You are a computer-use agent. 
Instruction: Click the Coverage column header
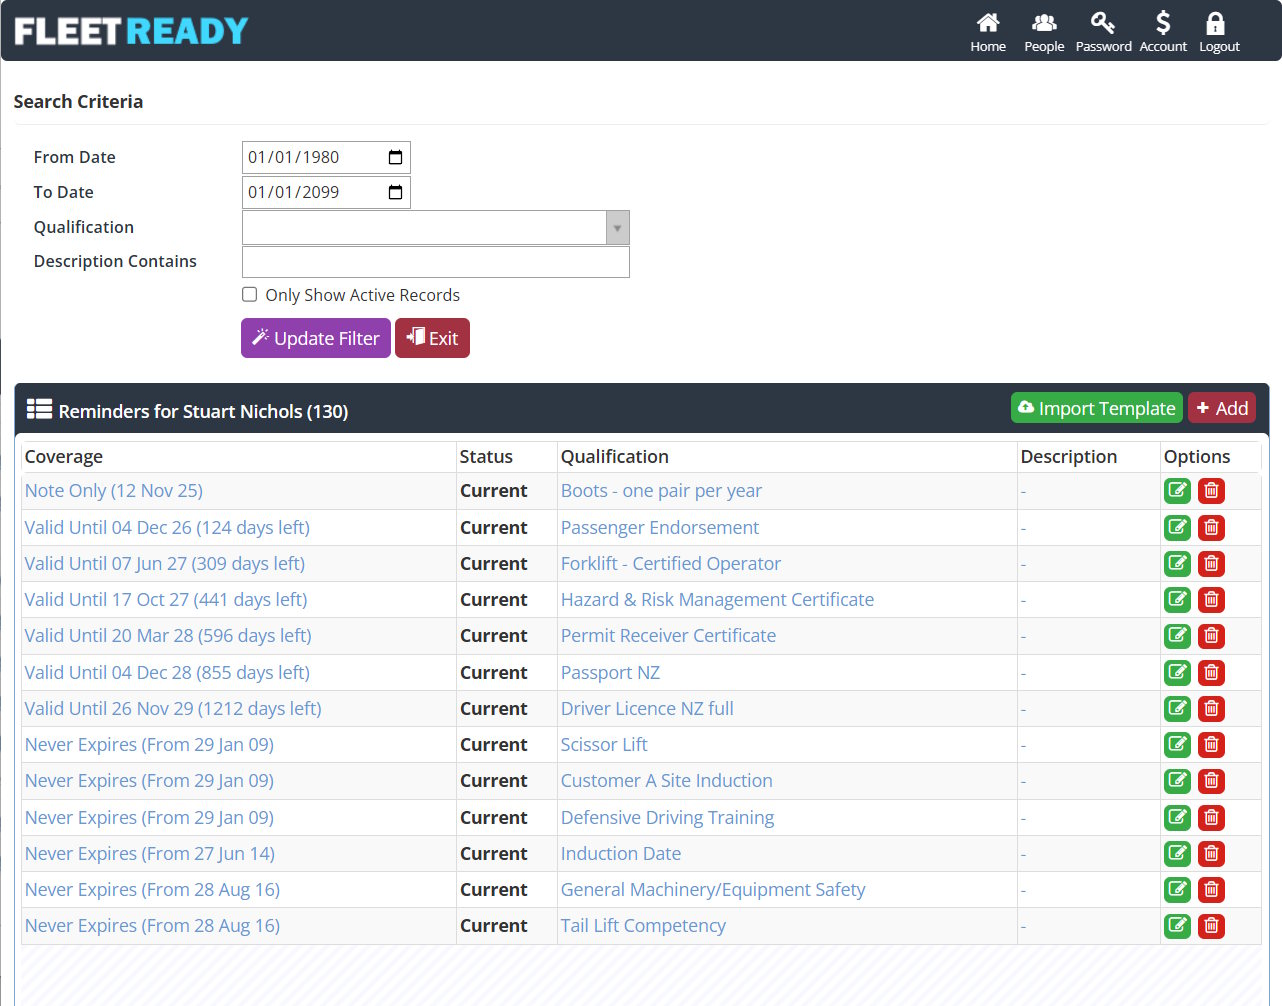(x=64, y=456)
